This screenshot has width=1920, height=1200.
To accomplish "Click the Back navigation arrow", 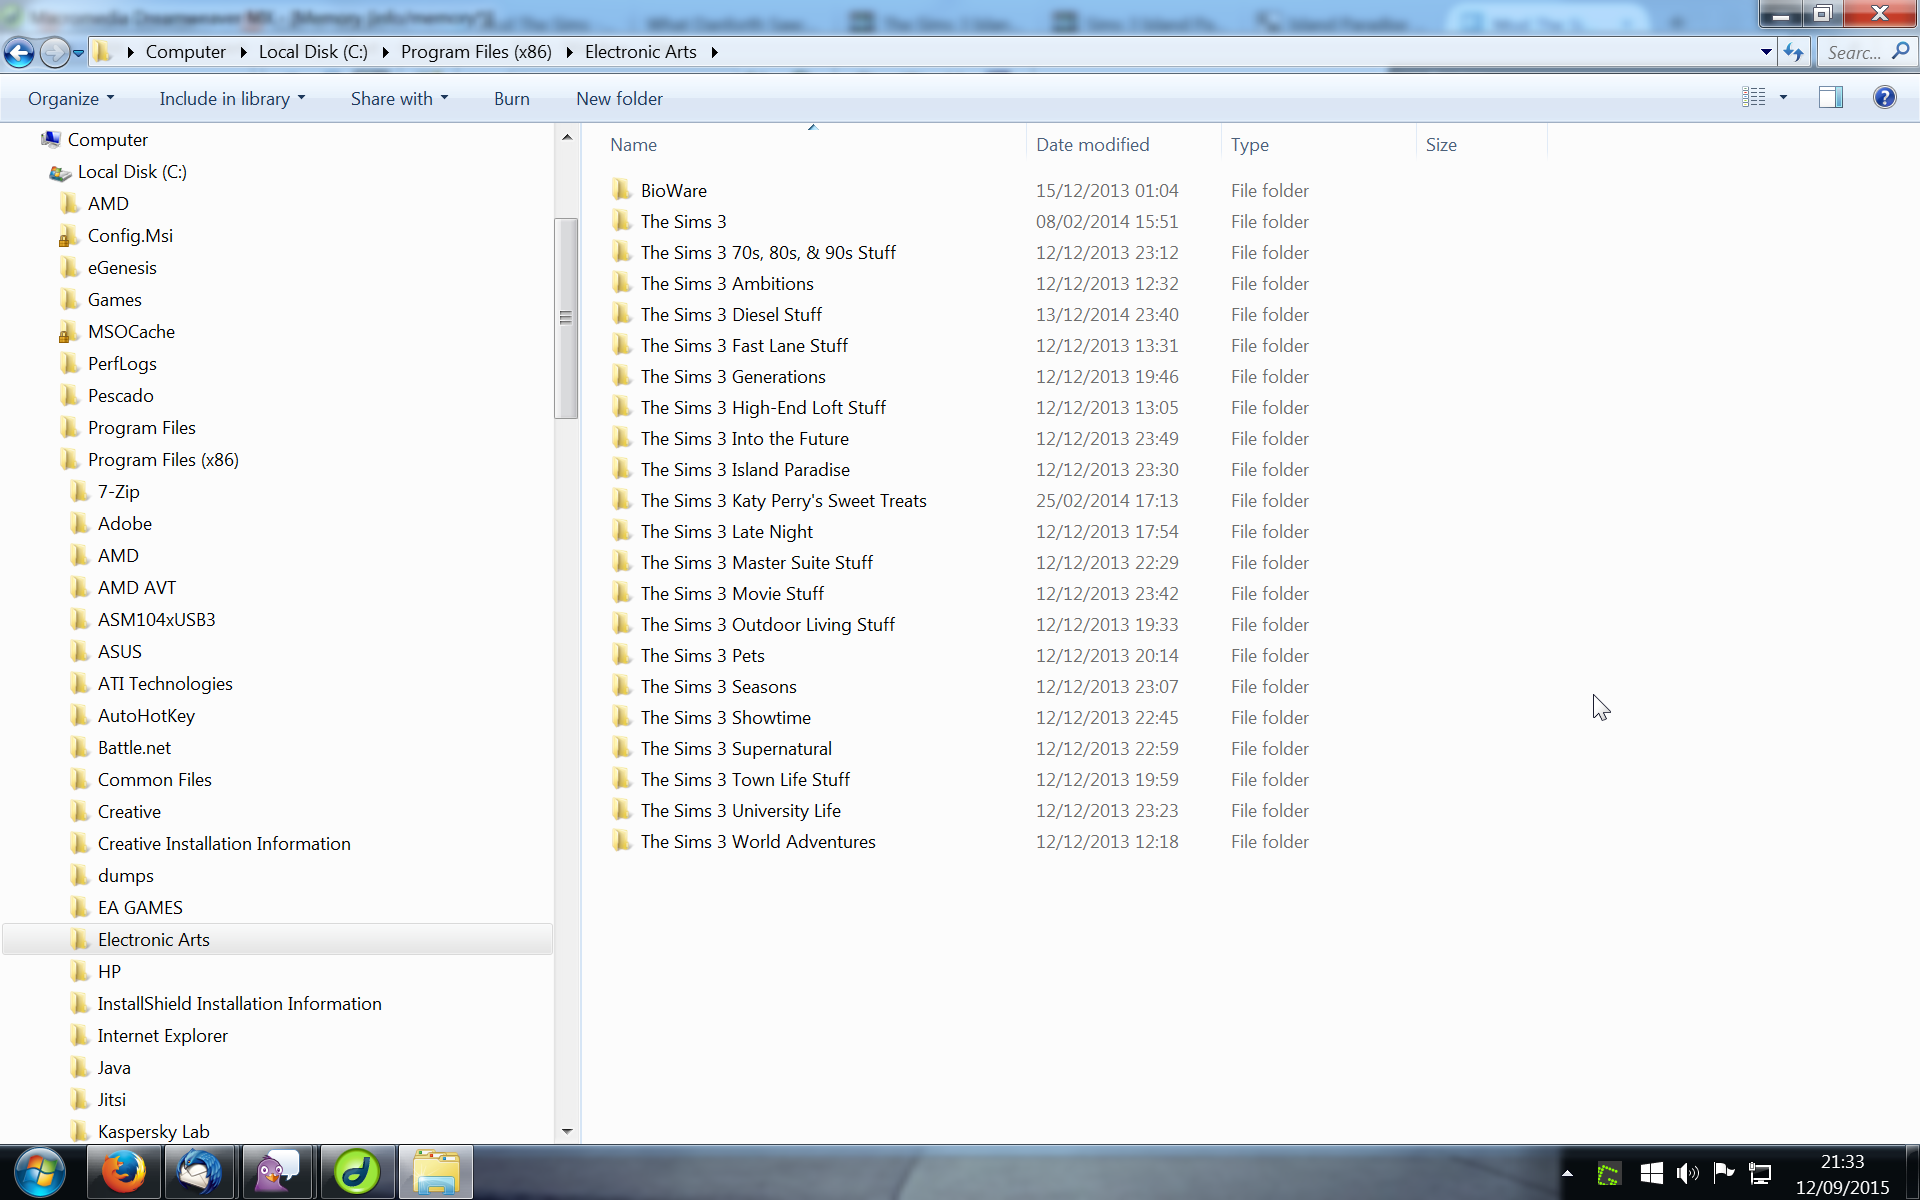I will click(x=19, y=52).
